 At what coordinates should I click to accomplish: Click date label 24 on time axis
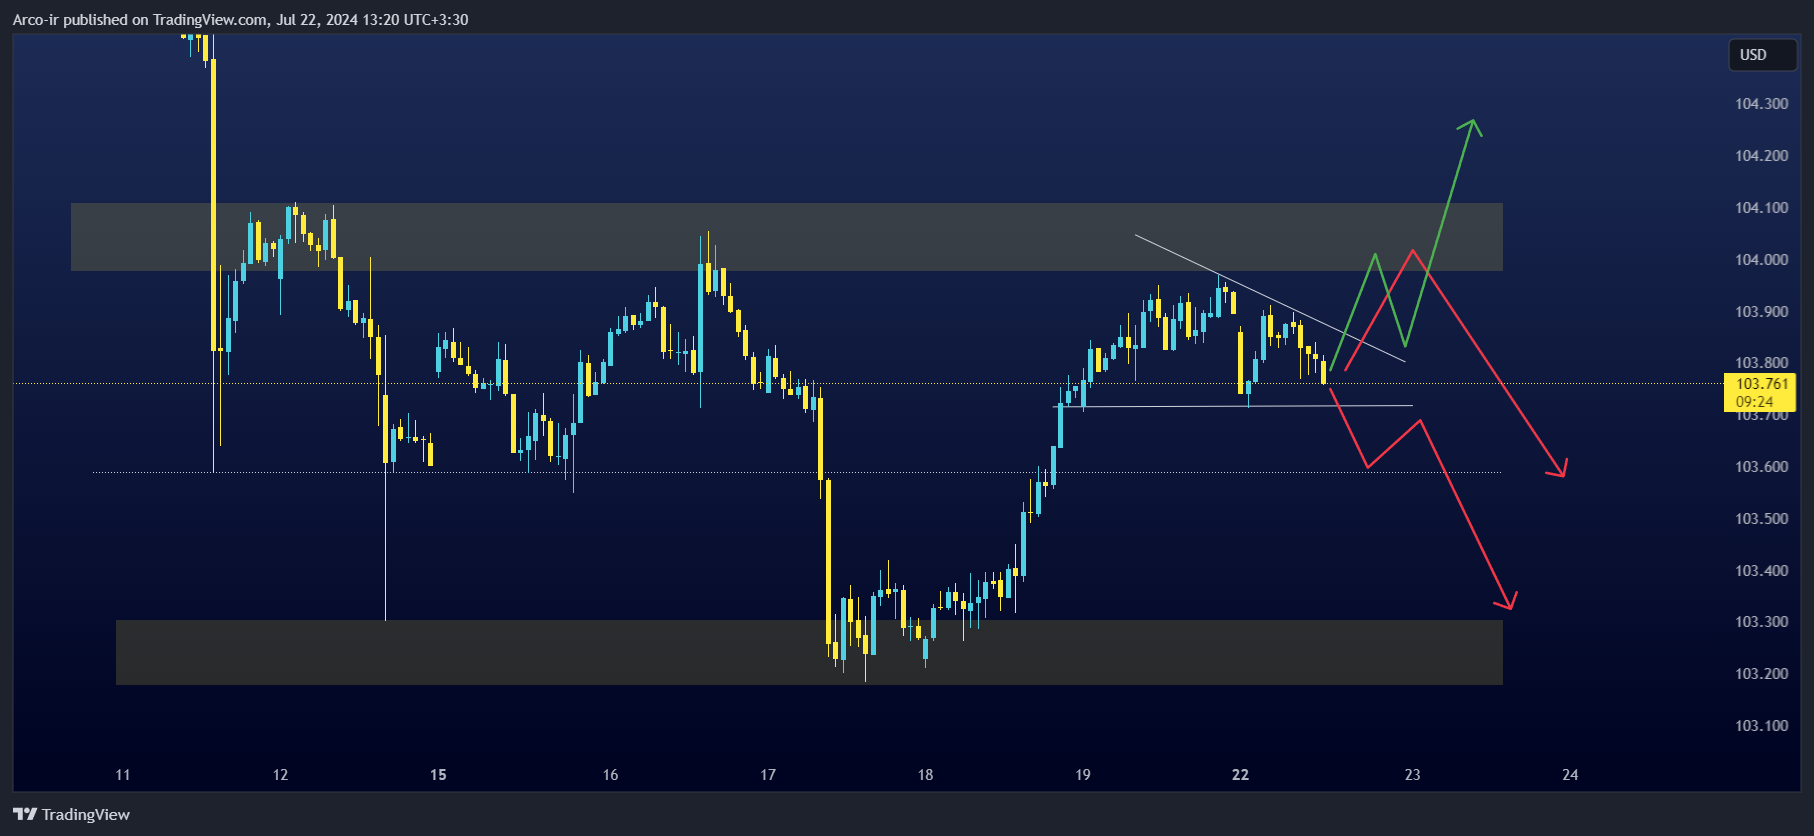[x=1570, y=775]
